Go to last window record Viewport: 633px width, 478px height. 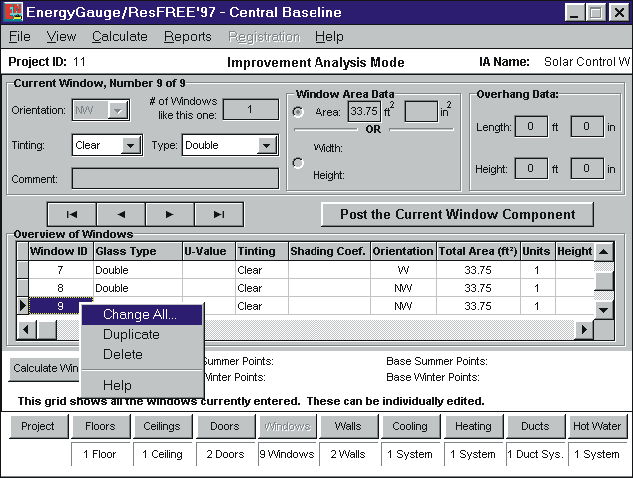pyautogui.click(x=219, y=214)
